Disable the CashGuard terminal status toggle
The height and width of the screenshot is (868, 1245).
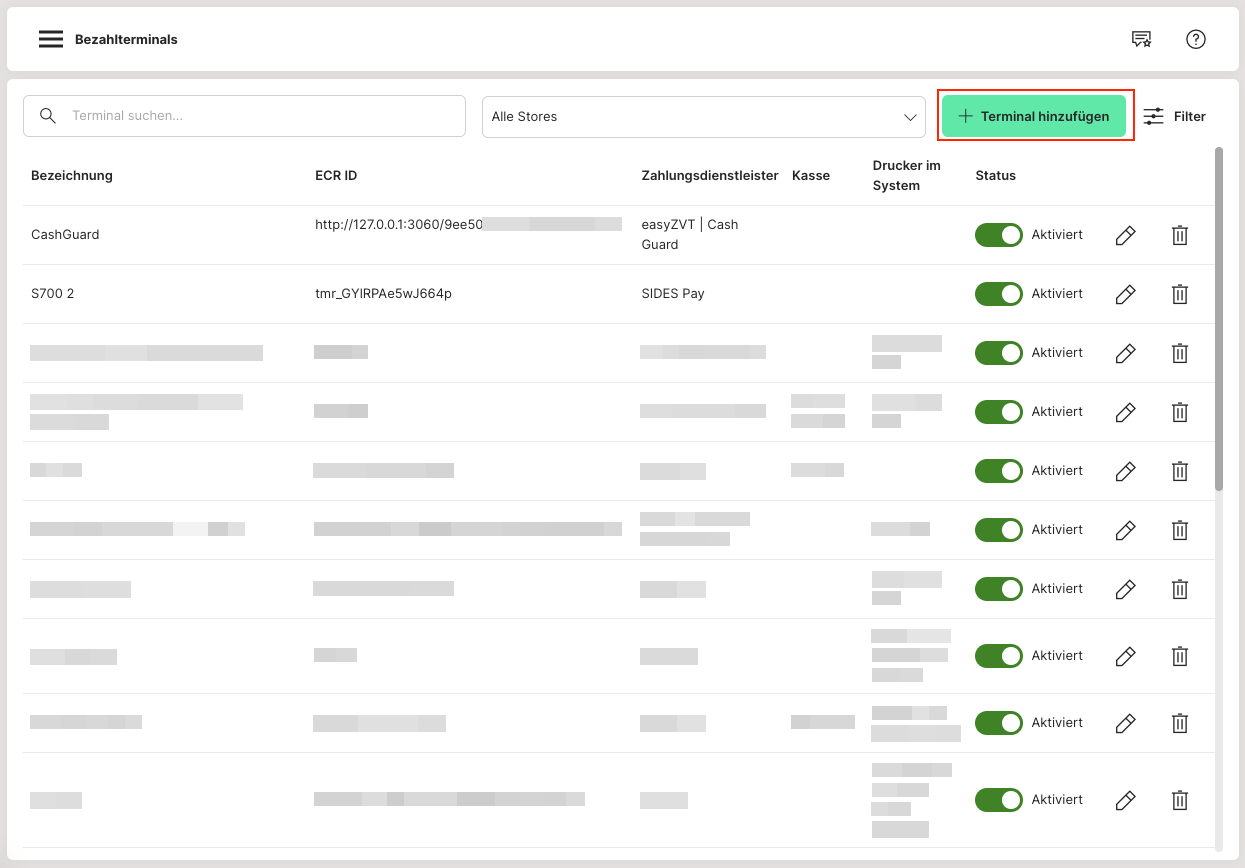(x=998, y=235)
